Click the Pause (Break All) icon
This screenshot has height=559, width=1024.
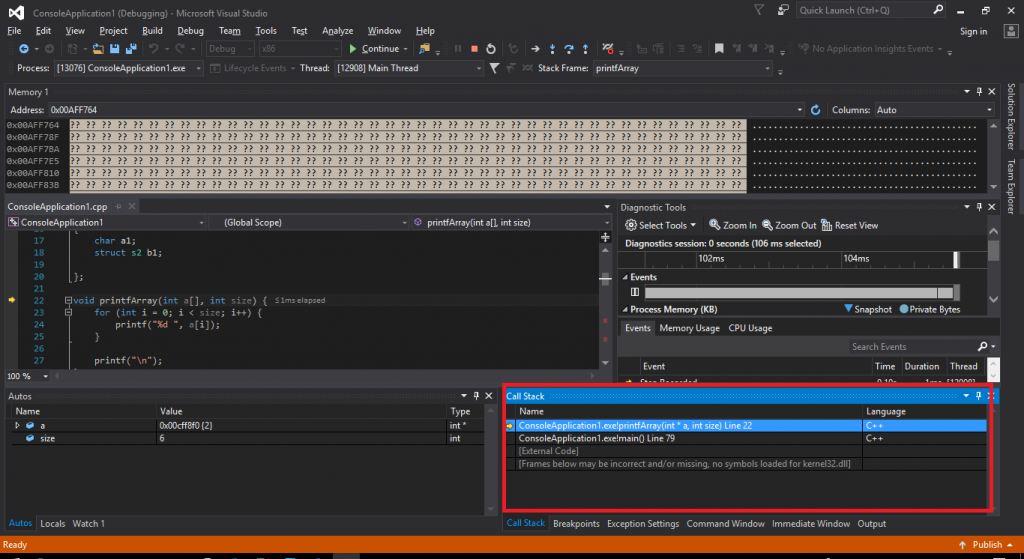click(x=457, y=49)
